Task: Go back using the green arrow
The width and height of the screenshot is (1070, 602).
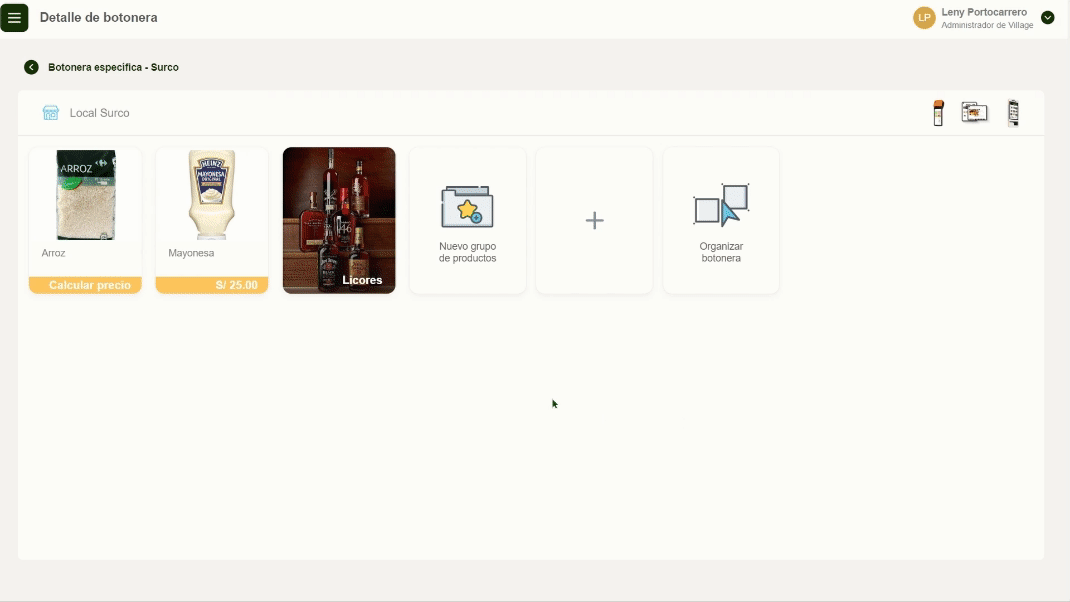Action: [31, 67]
